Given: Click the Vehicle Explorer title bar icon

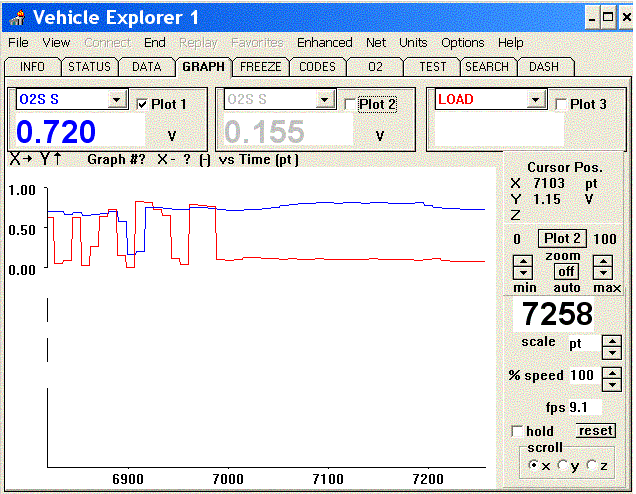Looking at the screenshot, I should tap(17, 17).
